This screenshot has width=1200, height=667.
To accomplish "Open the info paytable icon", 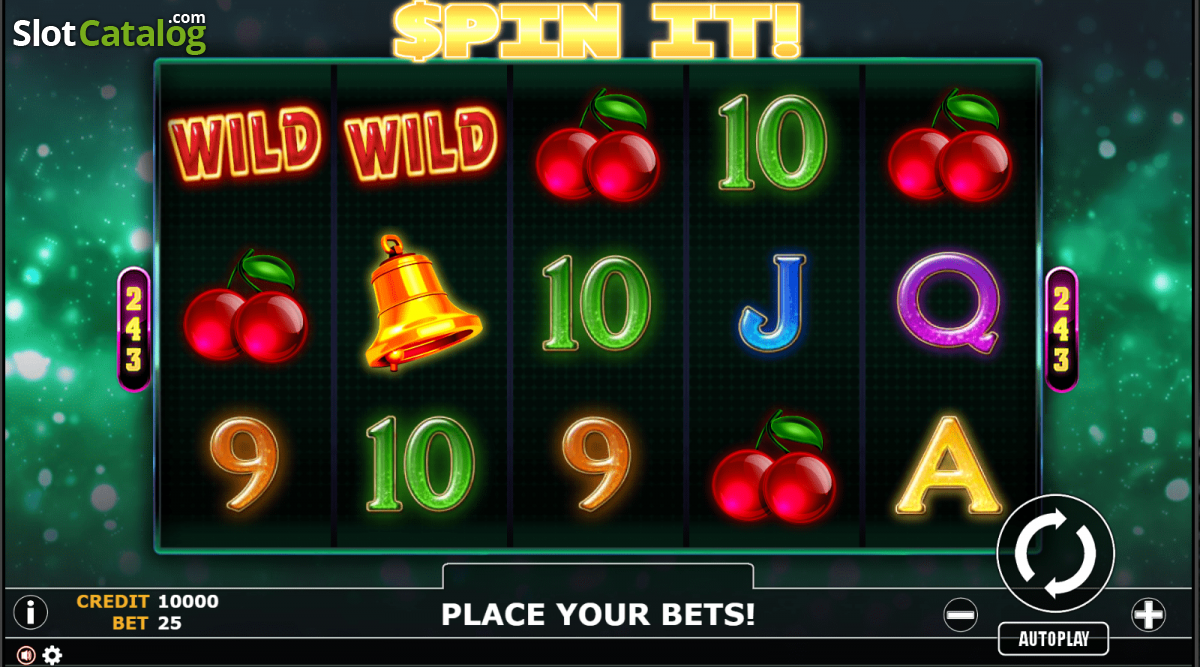I will 31,611.
